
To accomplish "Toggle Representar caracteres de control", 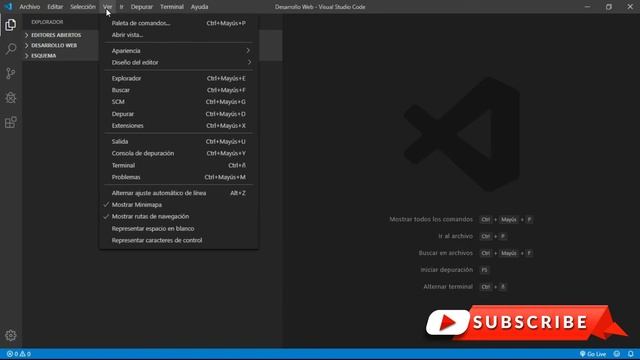I will click(179, 240).
